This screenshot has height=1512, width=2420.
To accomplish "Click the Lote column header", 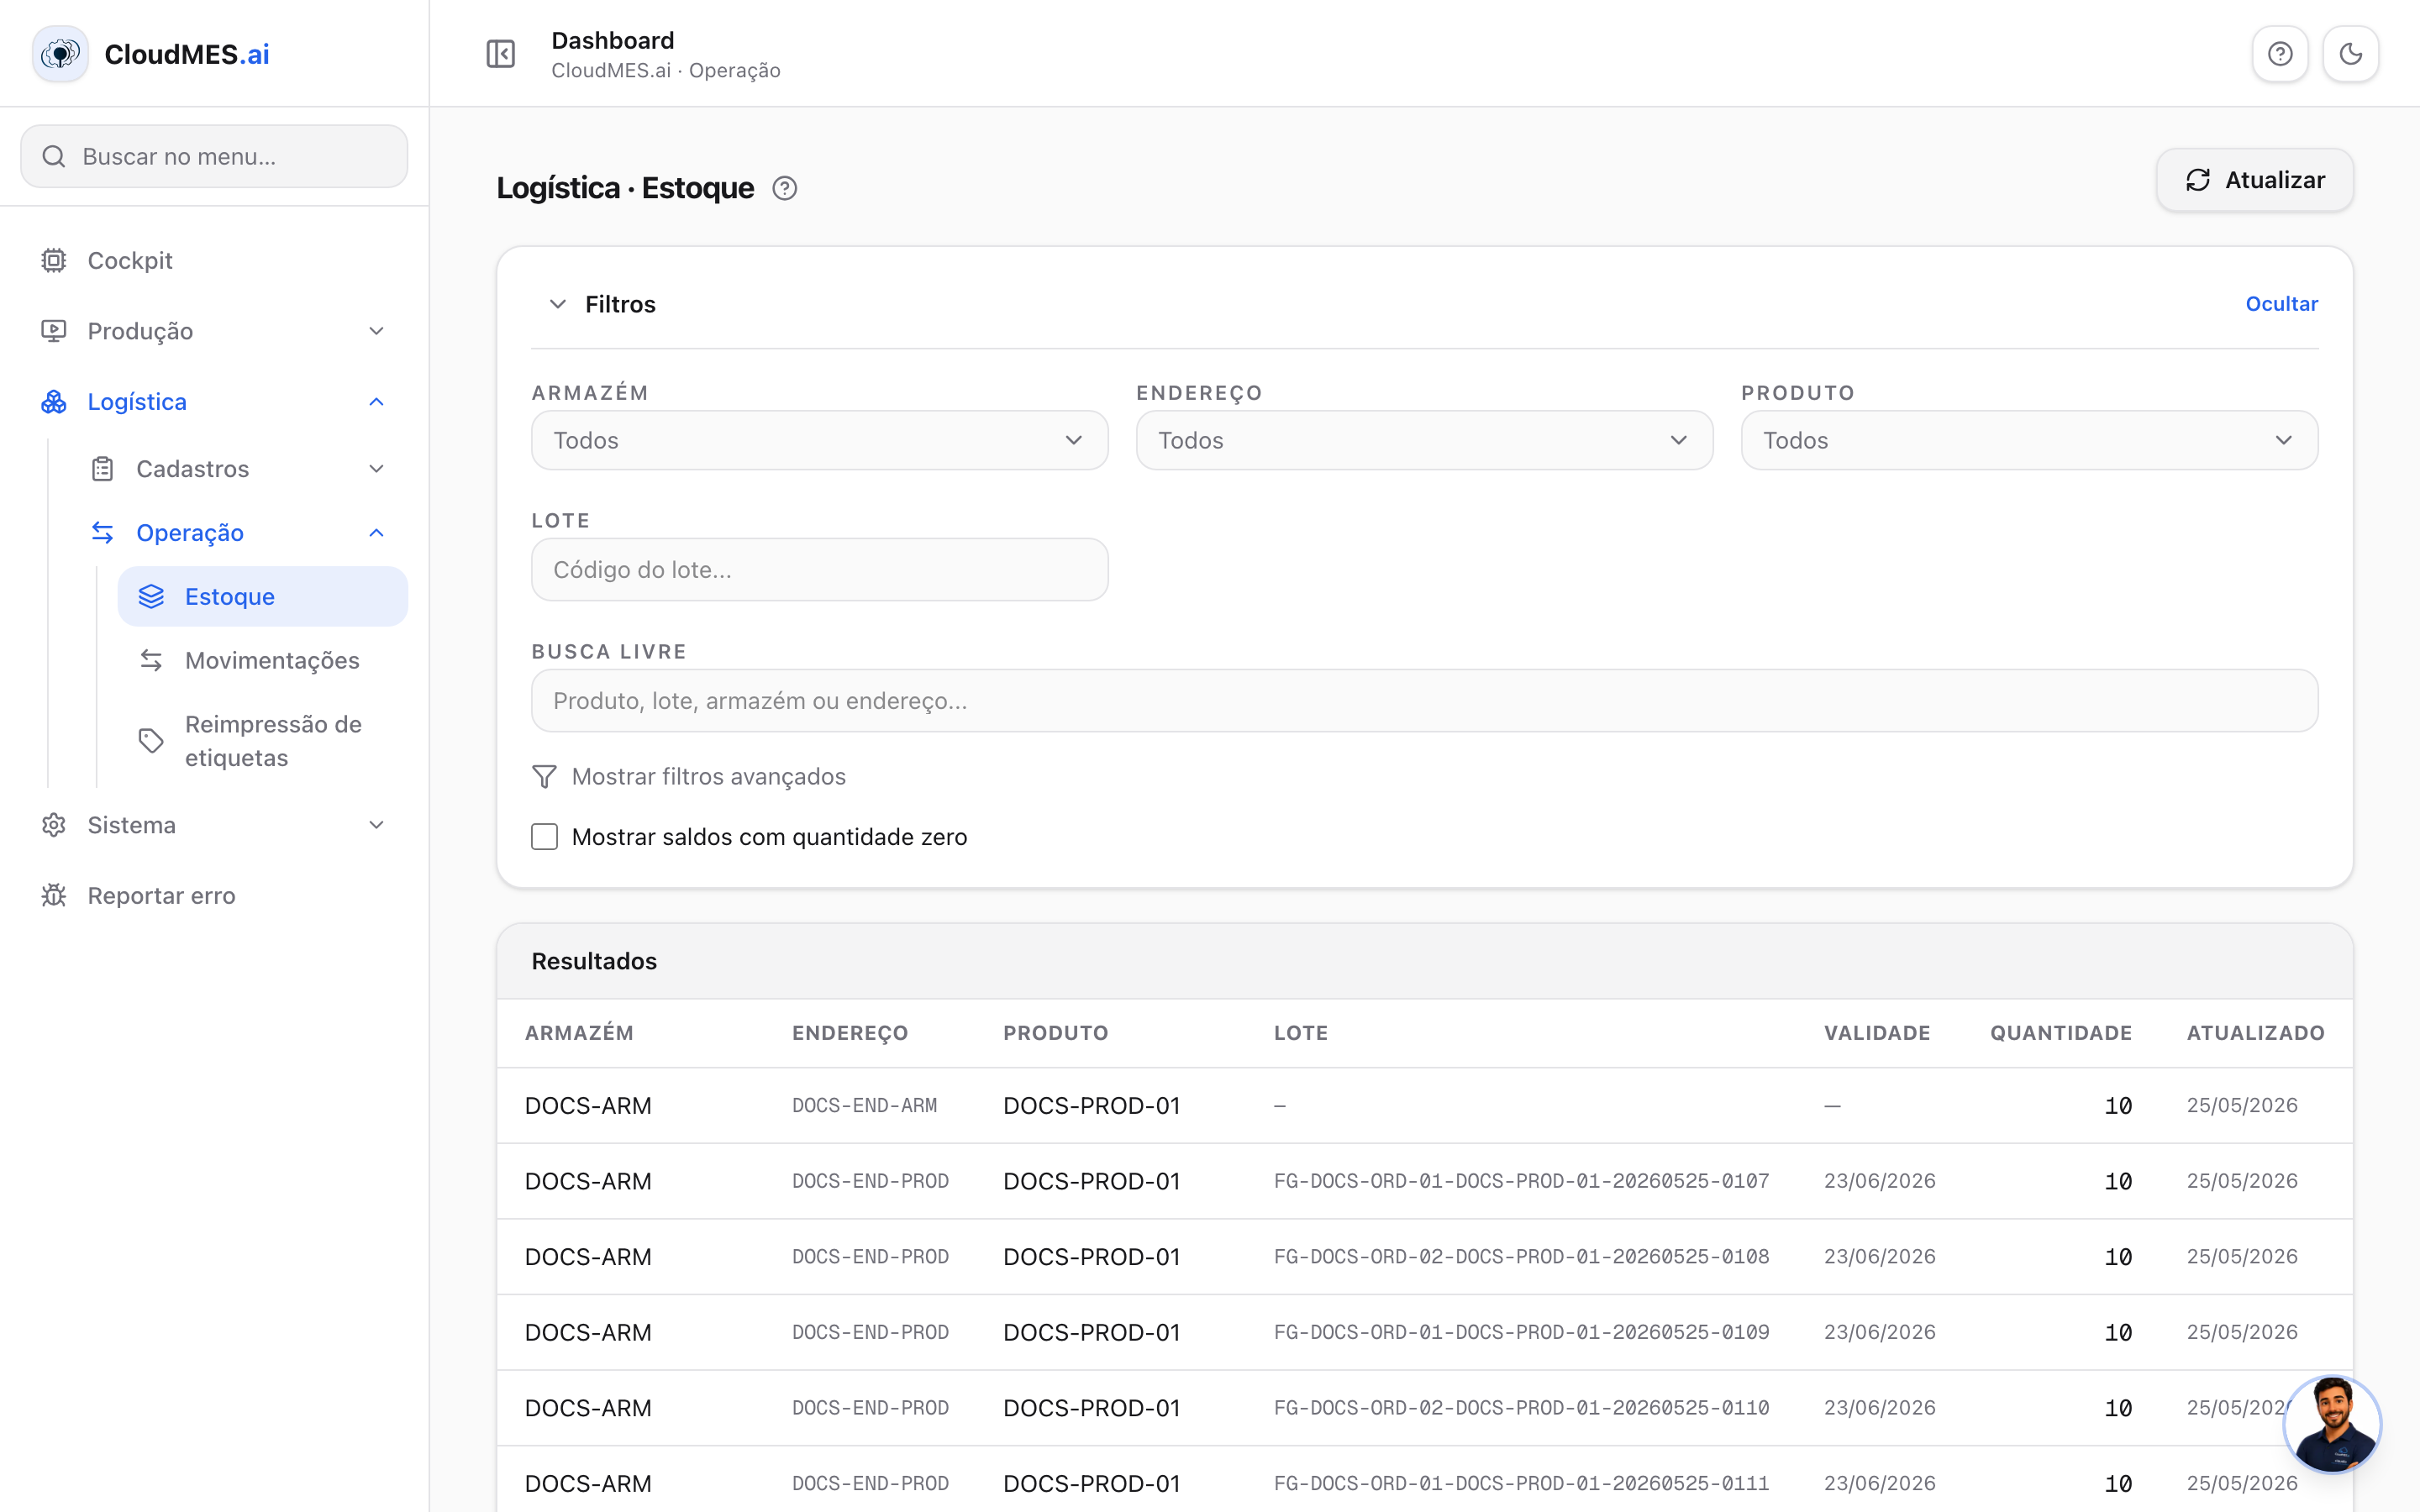I will [x=1300, y=1033].
